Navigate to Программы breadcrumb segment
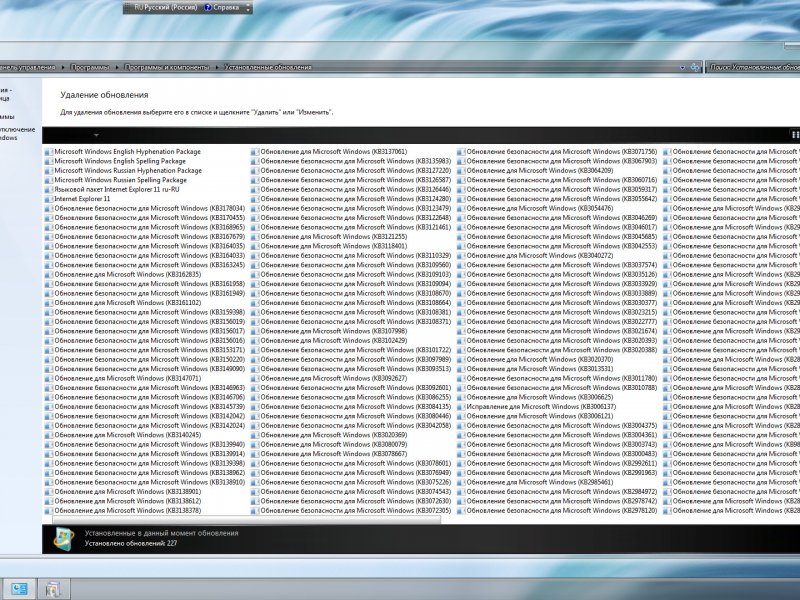Screen dimensions: 800x600 pos(90,67)
